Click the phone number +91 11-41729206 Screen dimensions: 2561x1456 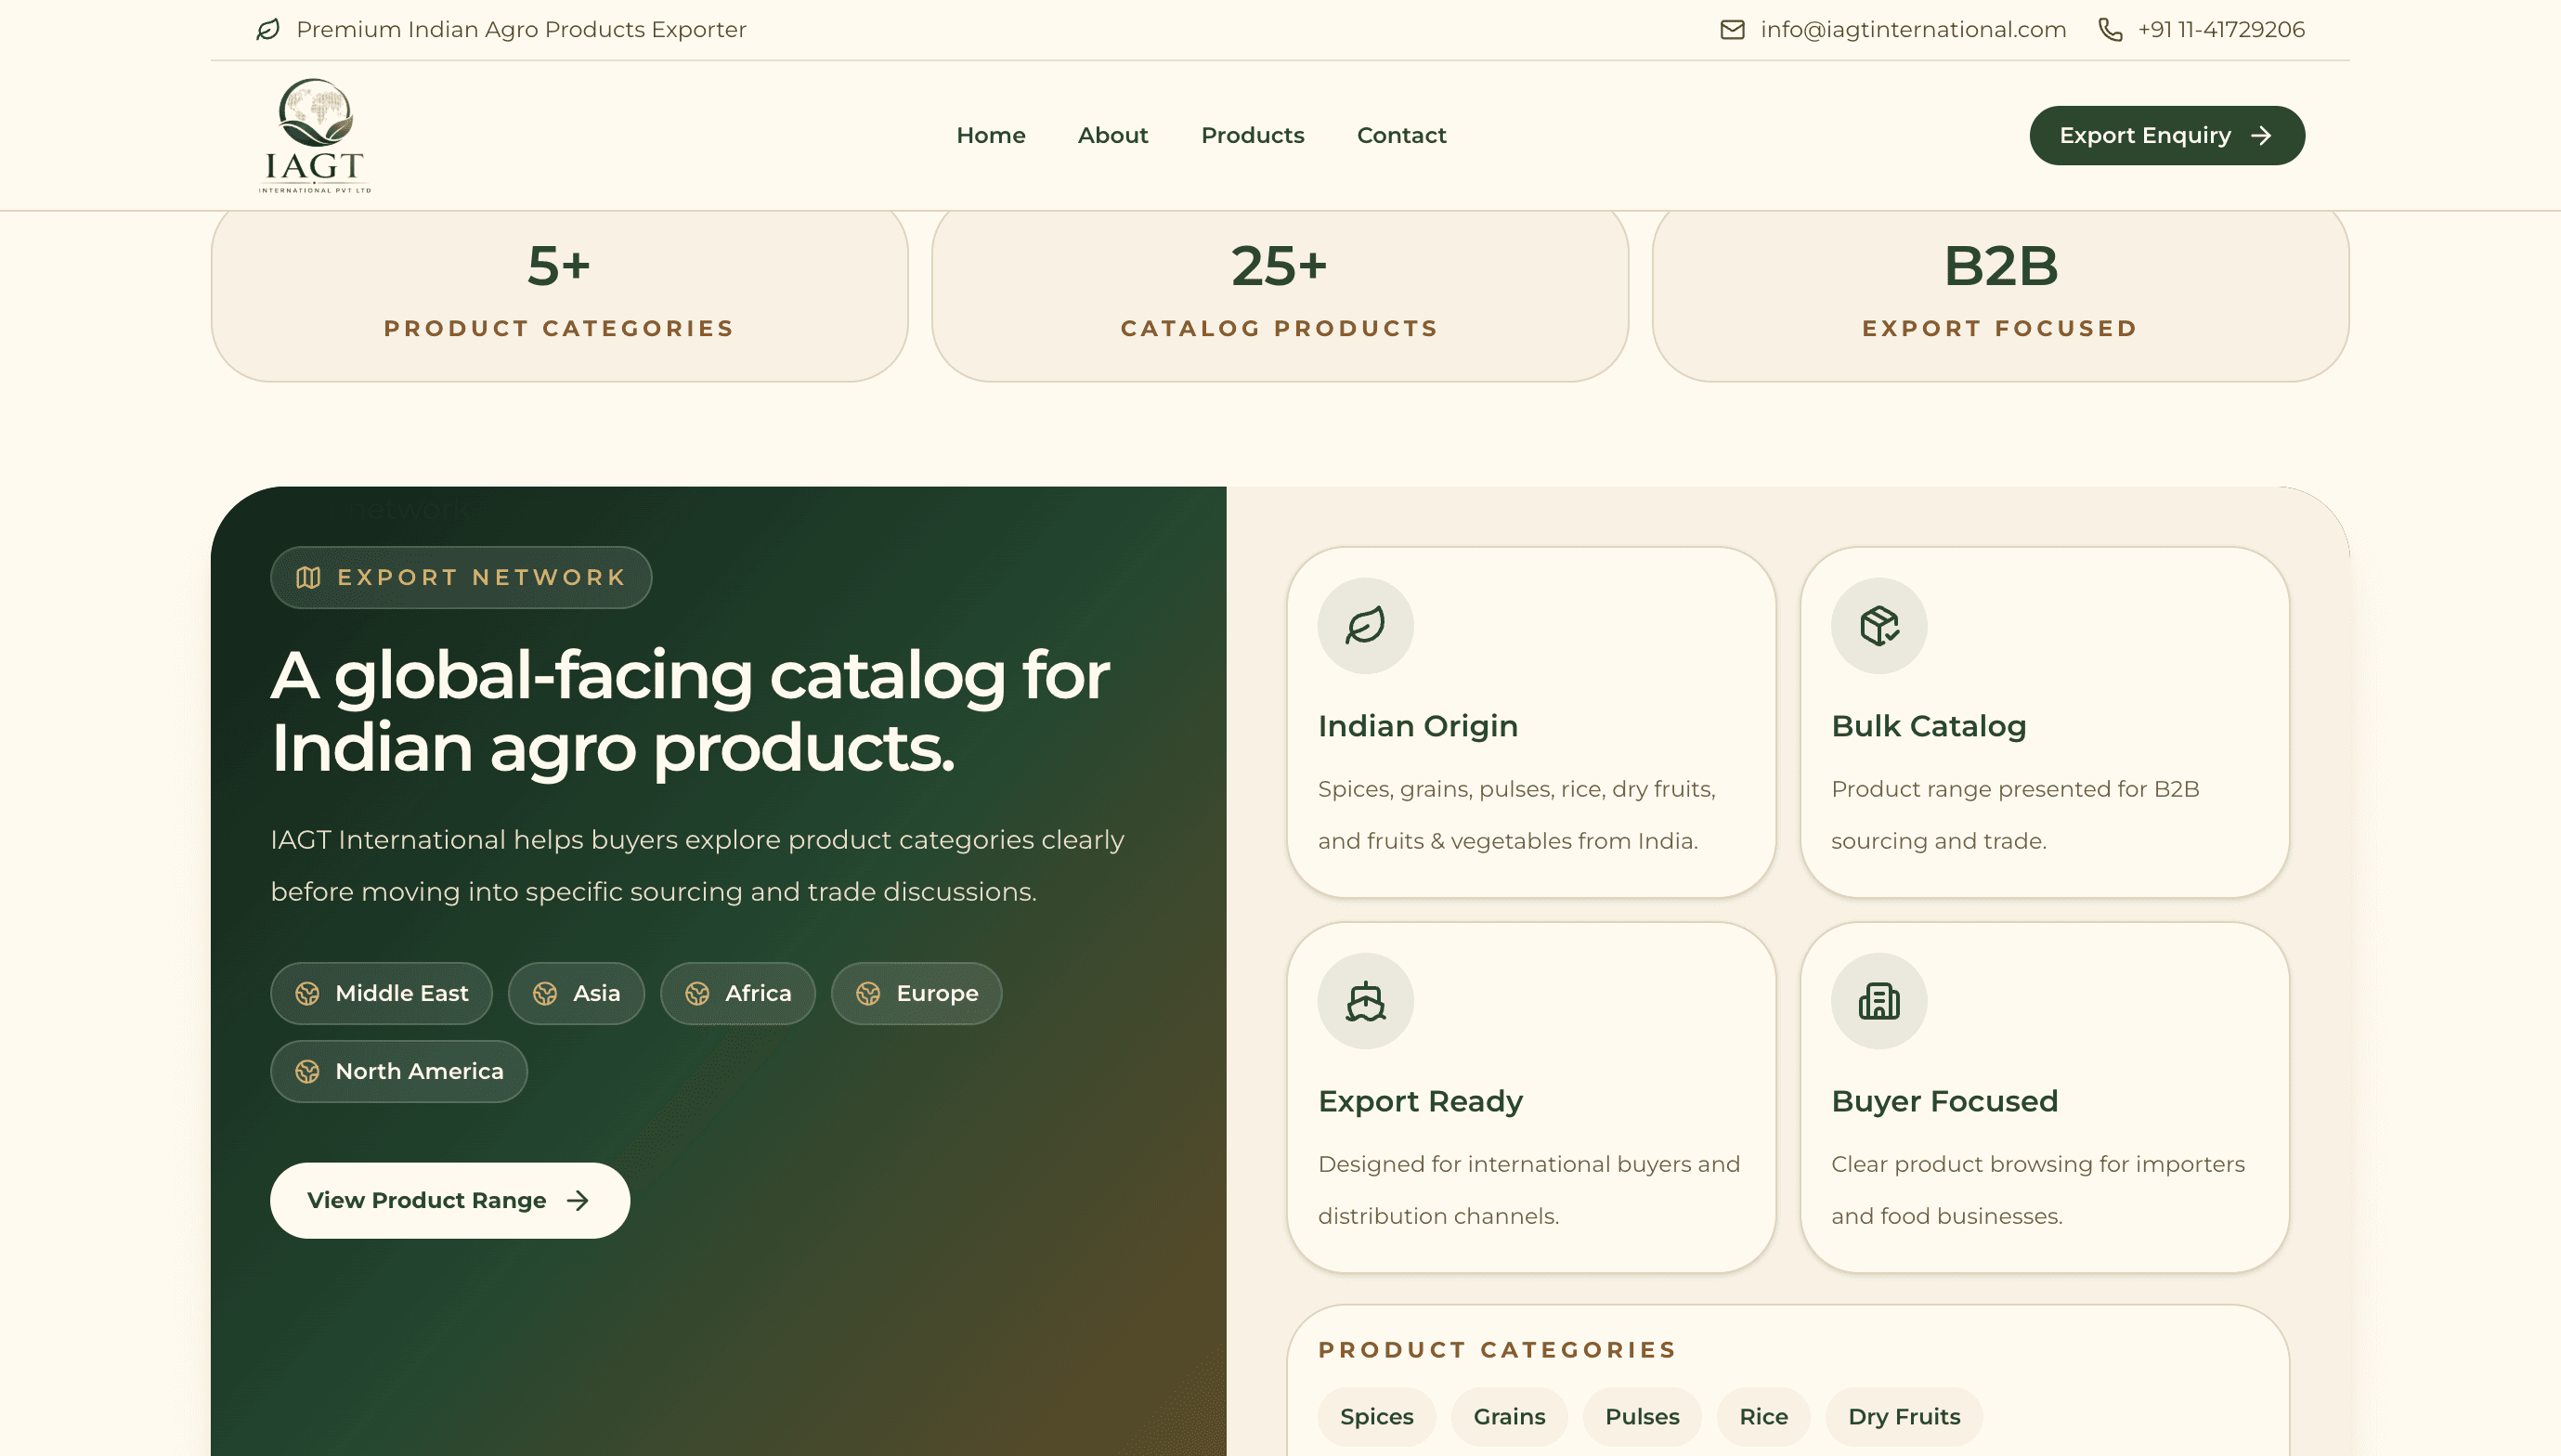tap(2221, 30)
